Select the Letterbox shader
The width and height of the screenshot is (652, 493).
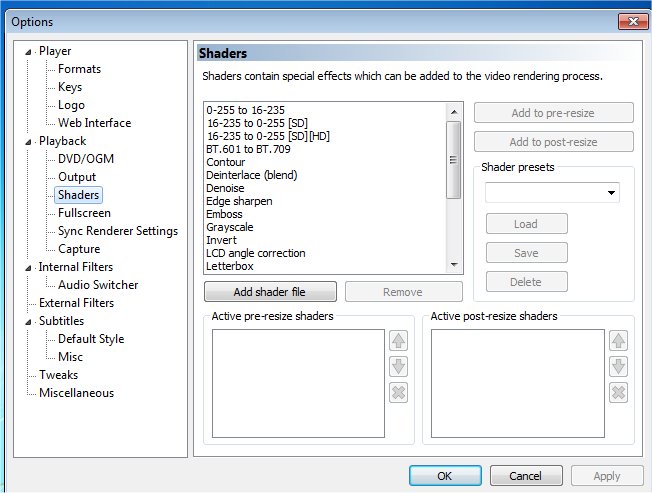(230, 266)
